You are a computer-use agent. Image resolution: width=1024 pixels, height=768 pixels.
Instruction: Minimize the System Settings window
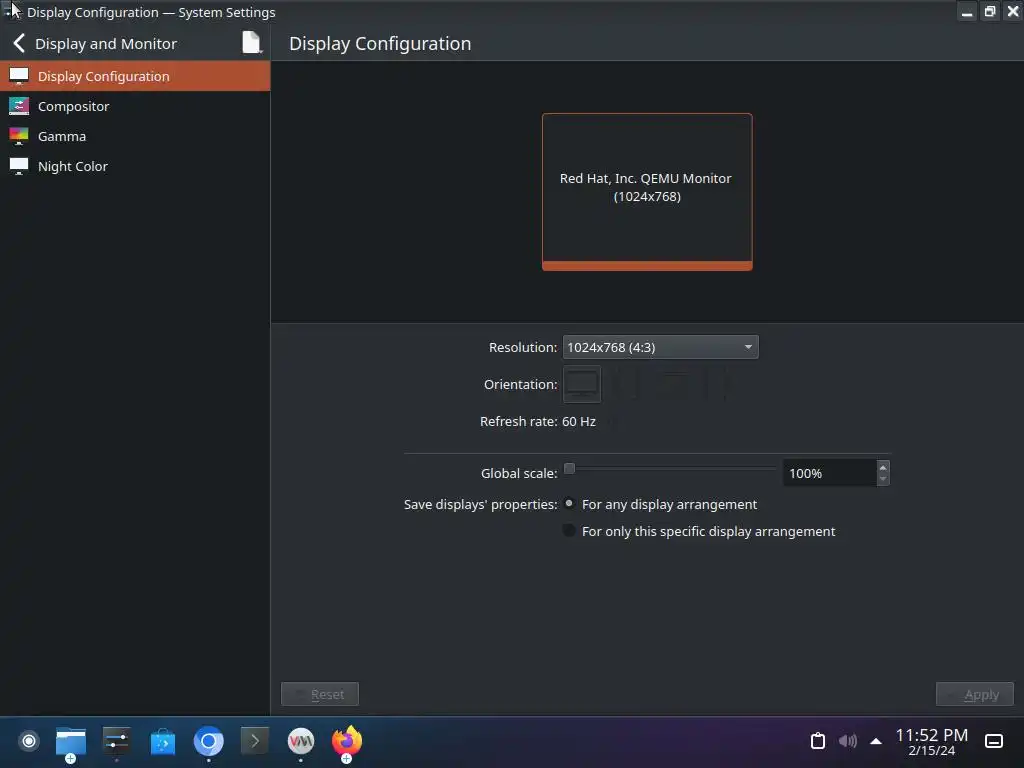967,12
